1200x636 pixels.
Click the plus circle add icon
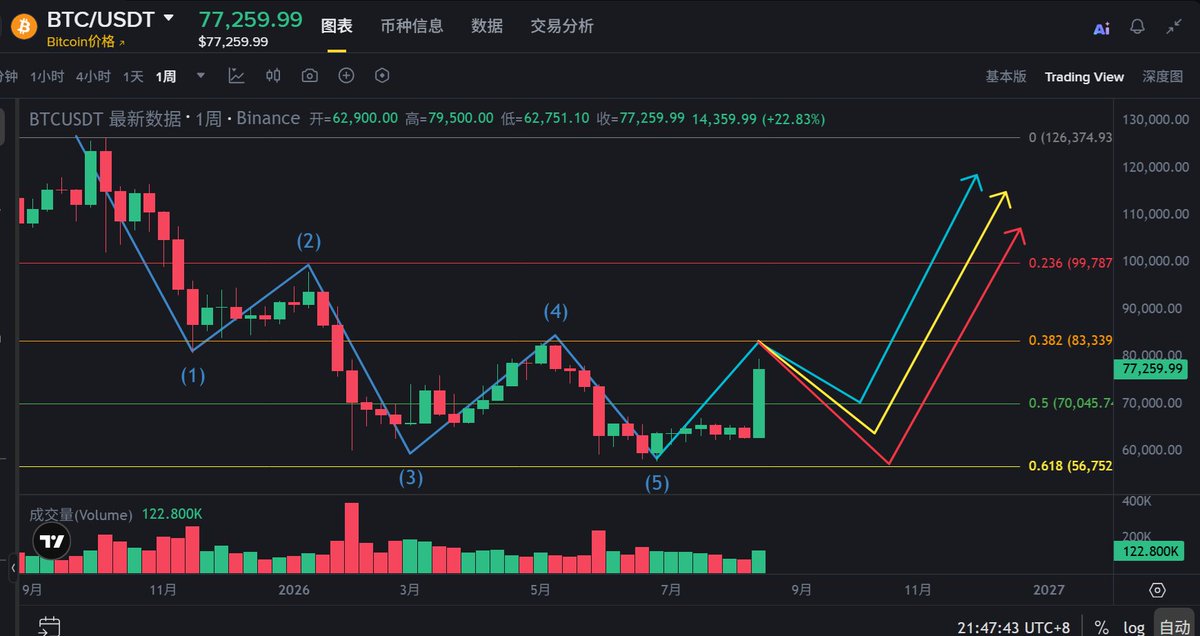[x=346, y=75]
